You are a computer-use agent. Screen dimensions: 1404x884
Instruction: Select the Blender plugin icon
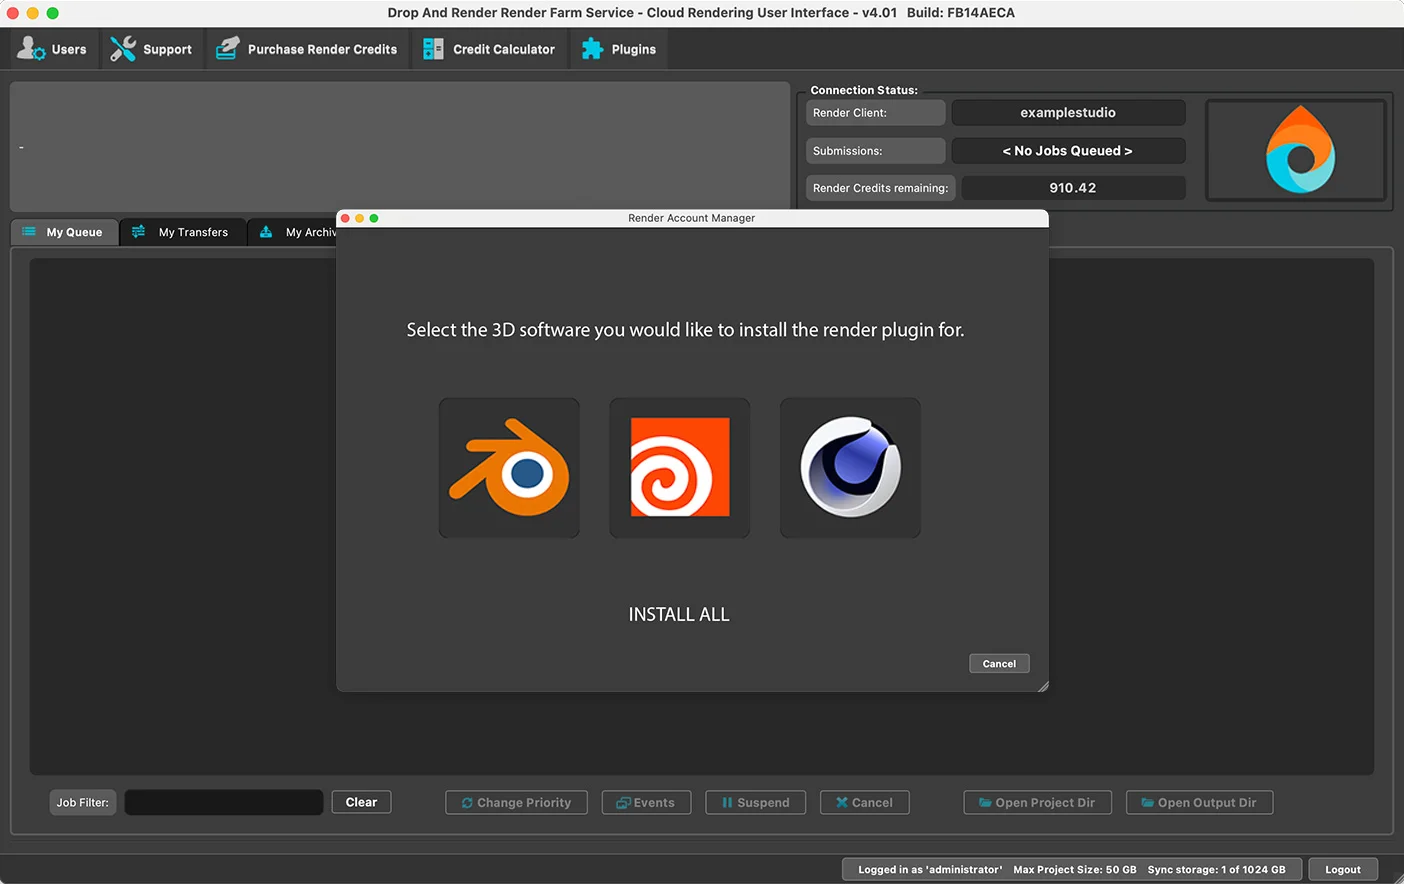[x=509, y=468]
